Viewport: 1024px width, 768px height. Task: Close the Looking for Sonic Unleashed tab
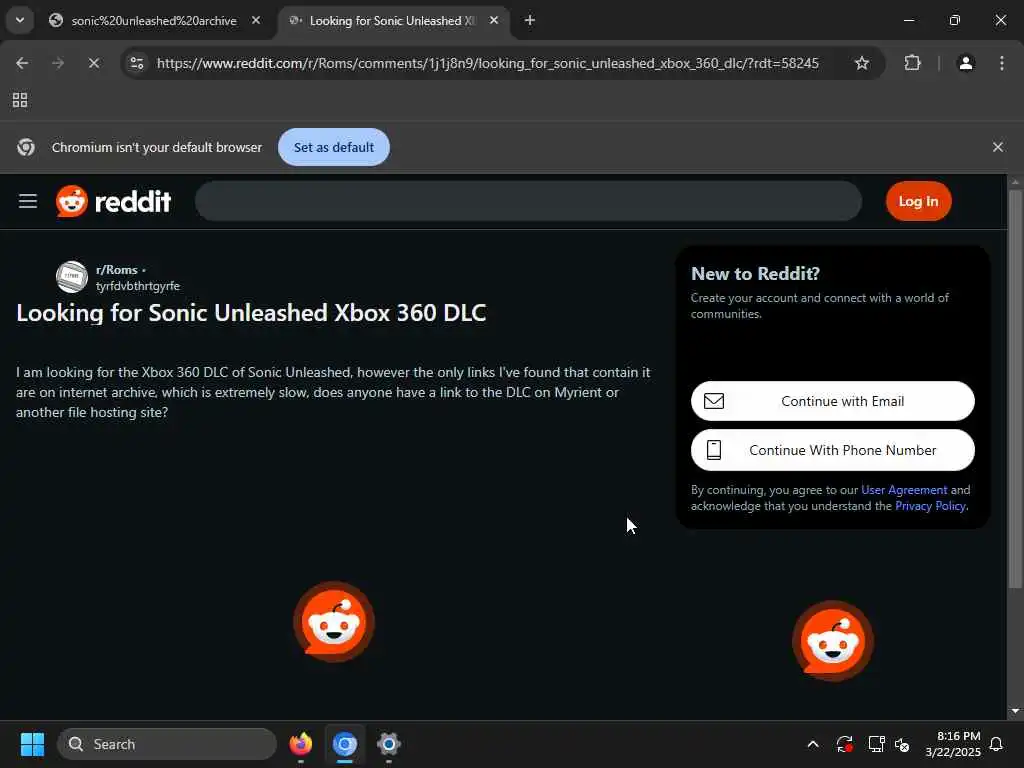[494, 21]
